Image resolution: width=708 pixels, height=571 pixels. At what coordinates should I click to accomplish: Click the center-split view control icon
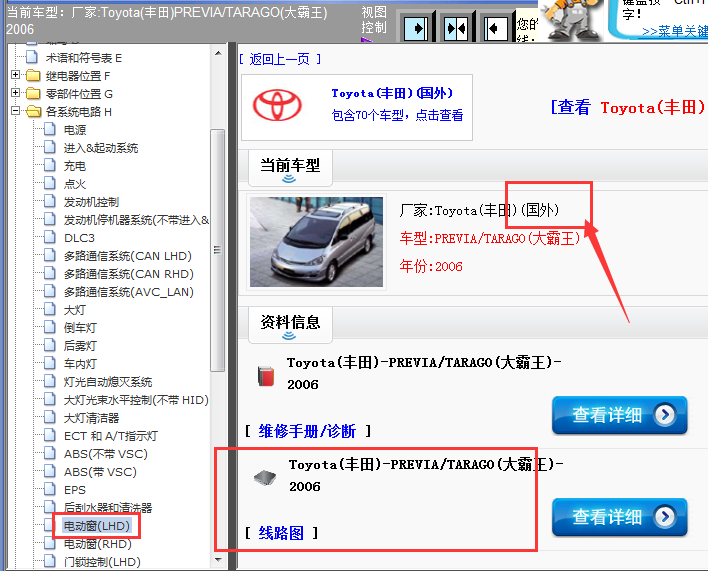[456, 28]
